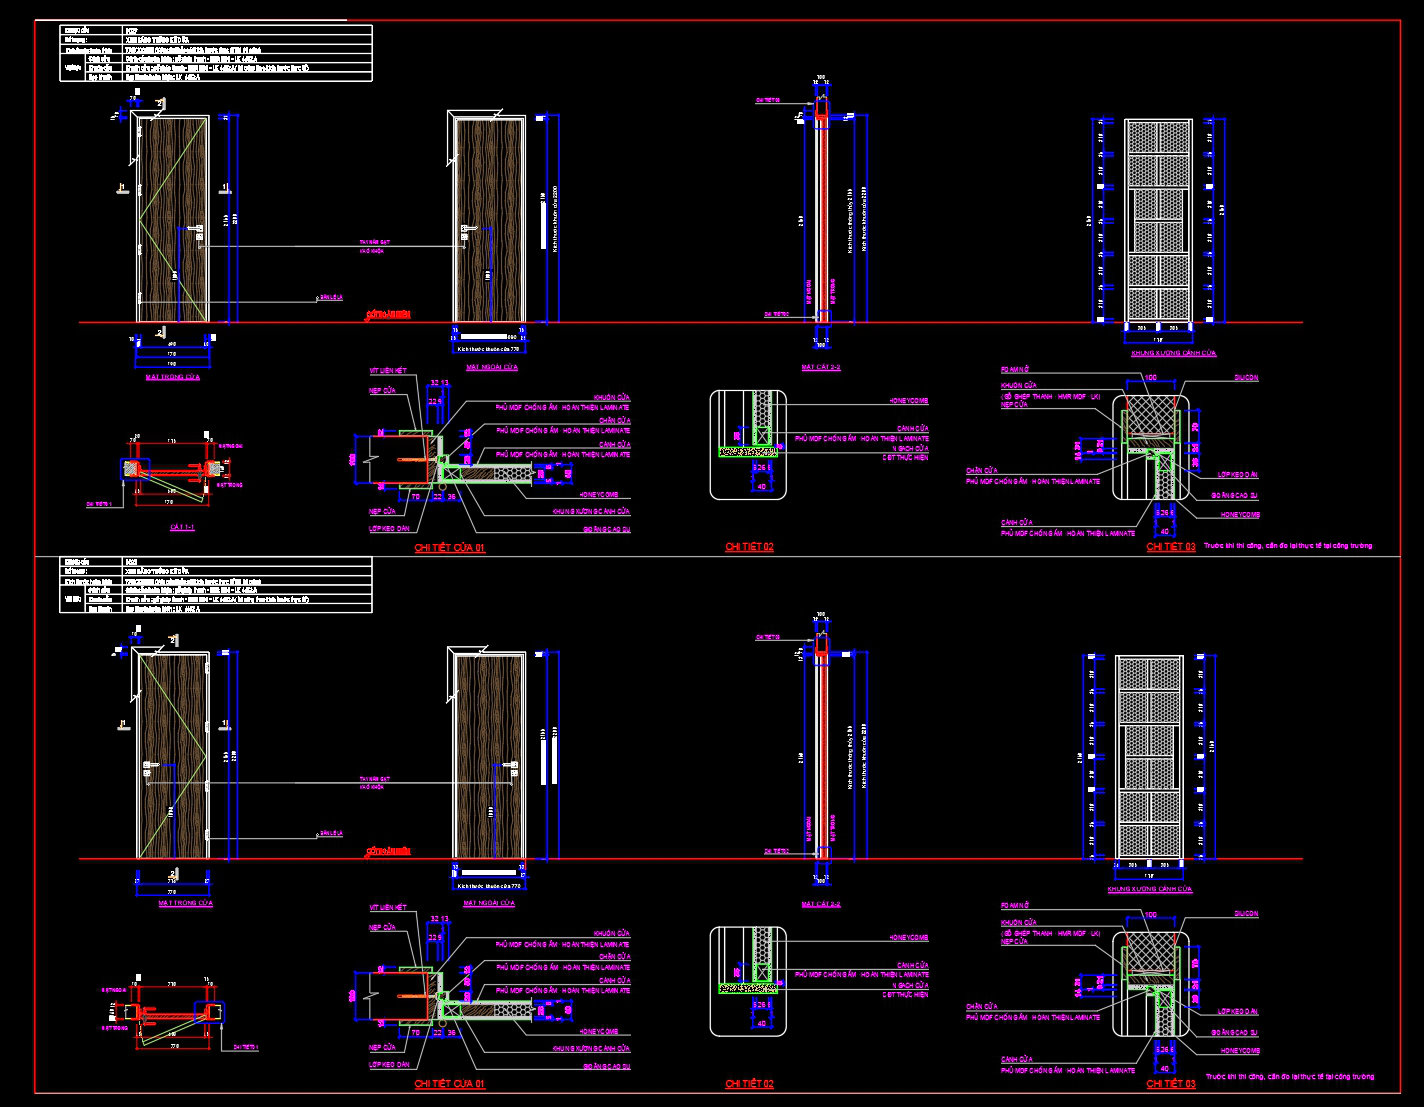Select upper sheet's 'BẢN LỀ LÁ' annotation

[x=330, y=298]
